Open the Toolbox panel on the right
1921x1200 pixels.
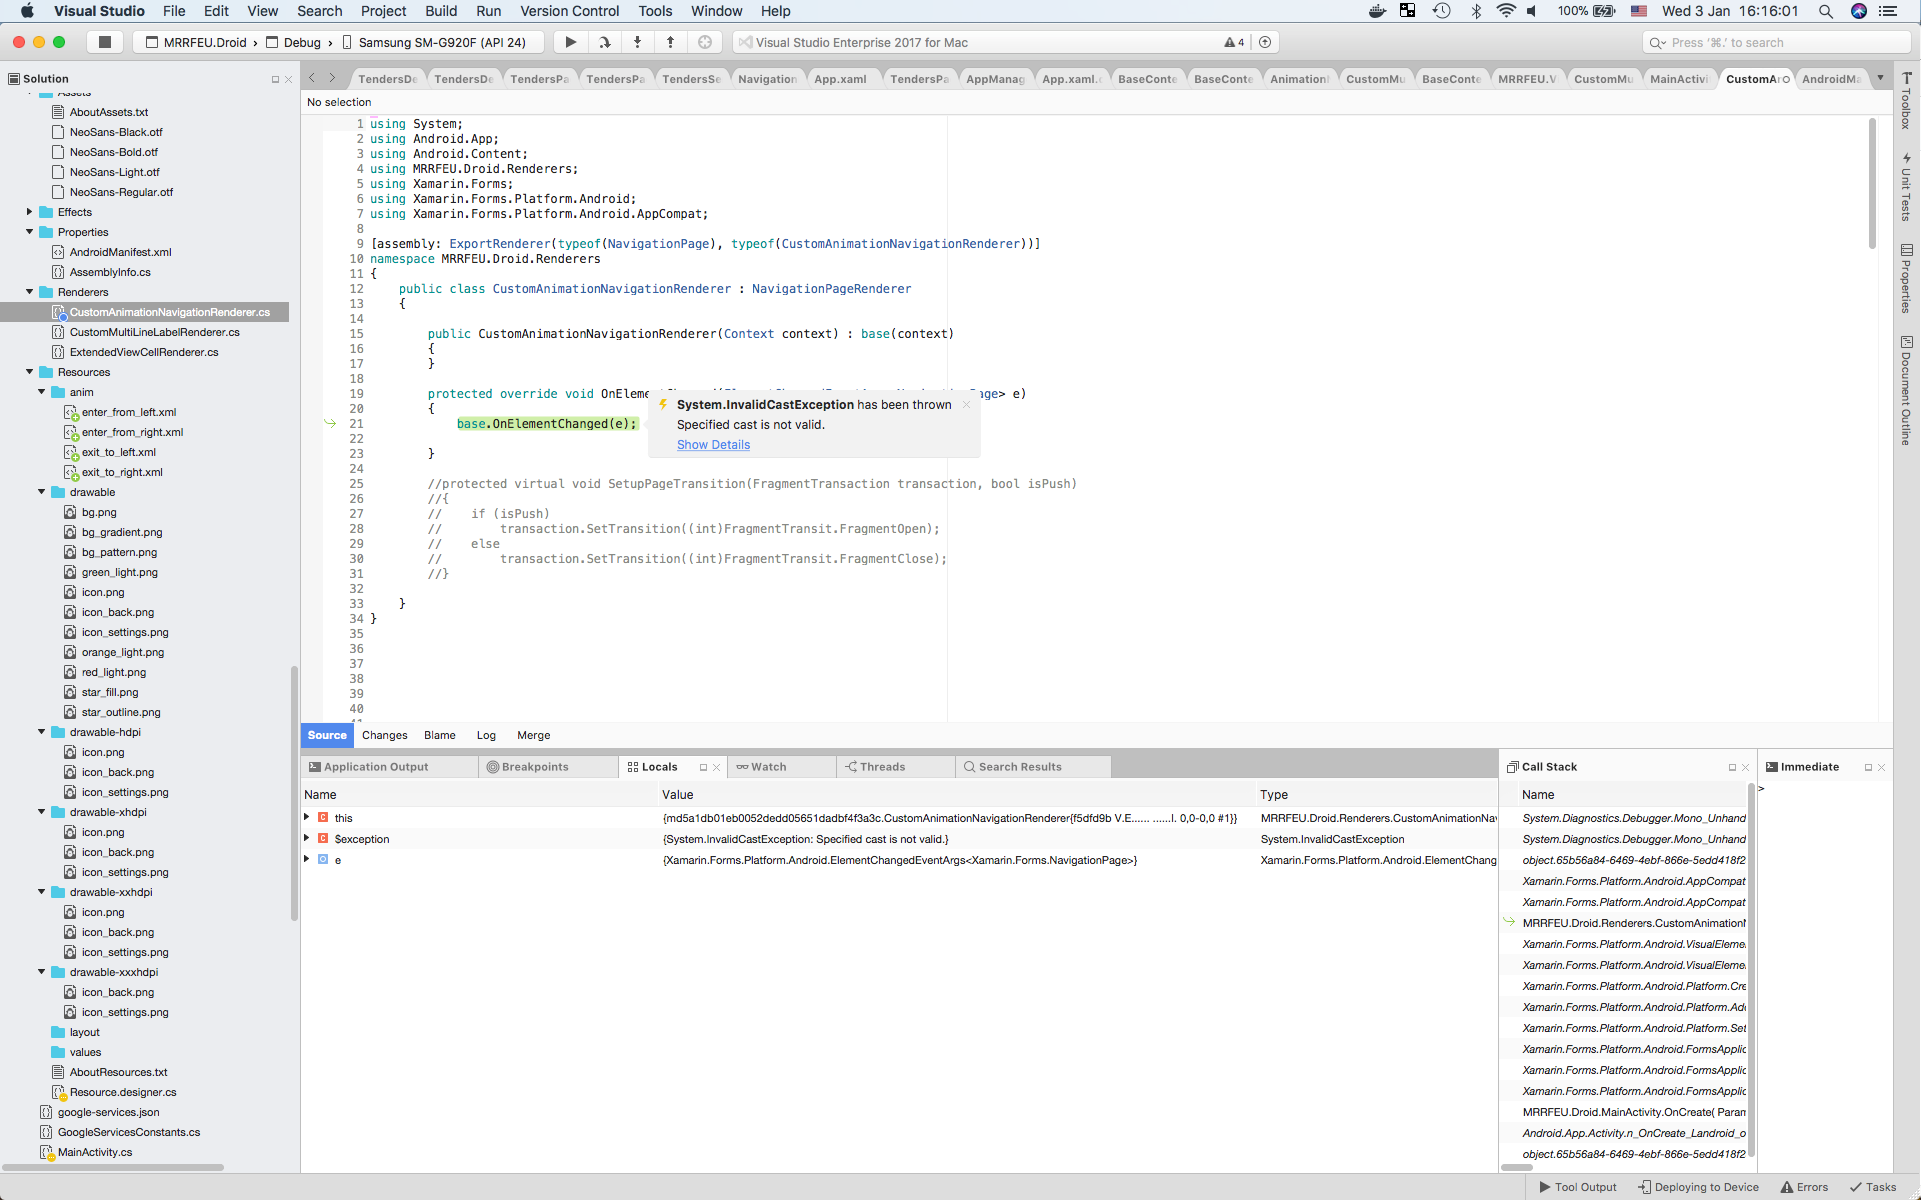(x=1908, y=104)
